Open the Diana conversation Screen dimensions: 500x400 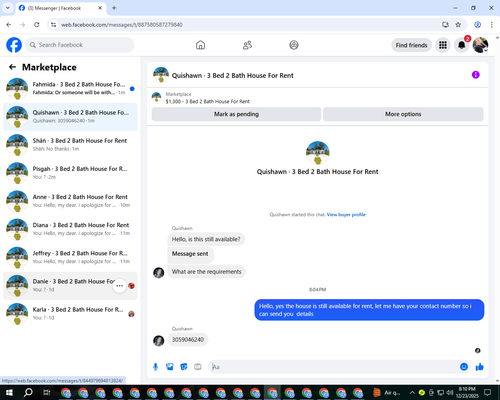70,229
